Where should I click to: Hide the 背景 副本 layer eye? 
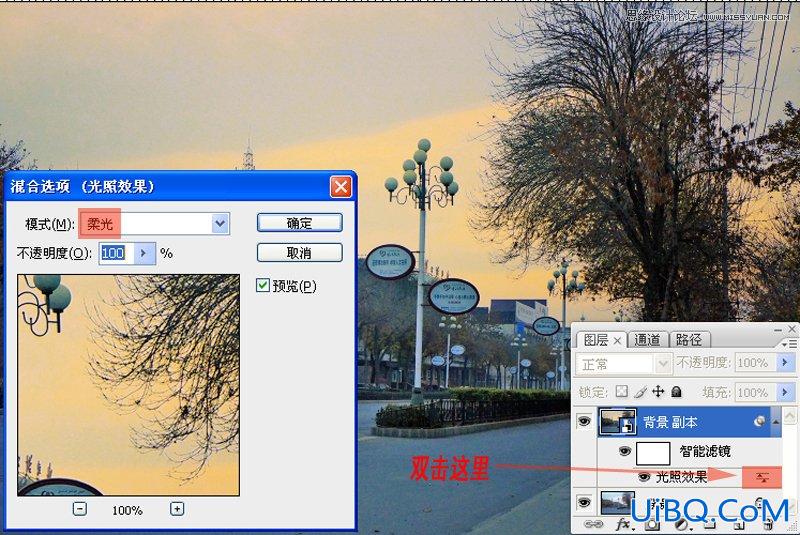coord(584,421)
